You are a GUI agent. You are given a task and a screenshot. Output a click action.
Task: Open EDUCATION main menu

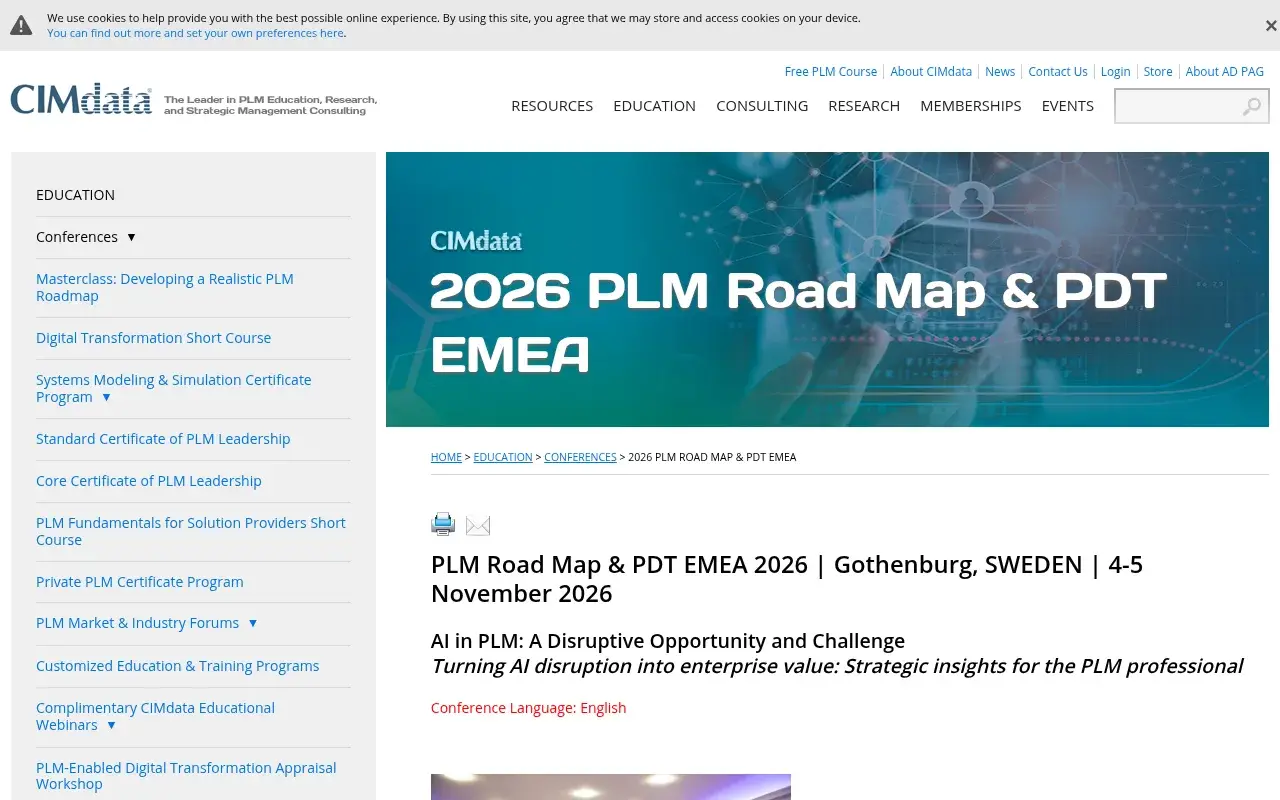click(x=655, y=106)
